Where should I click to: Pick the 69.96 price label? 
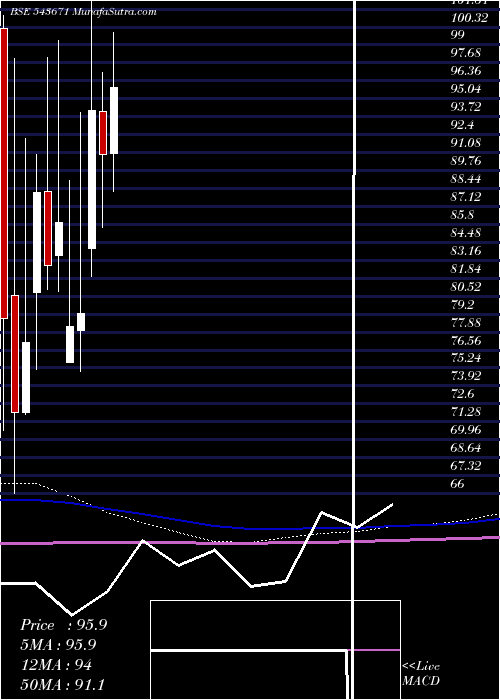(466, 430)
